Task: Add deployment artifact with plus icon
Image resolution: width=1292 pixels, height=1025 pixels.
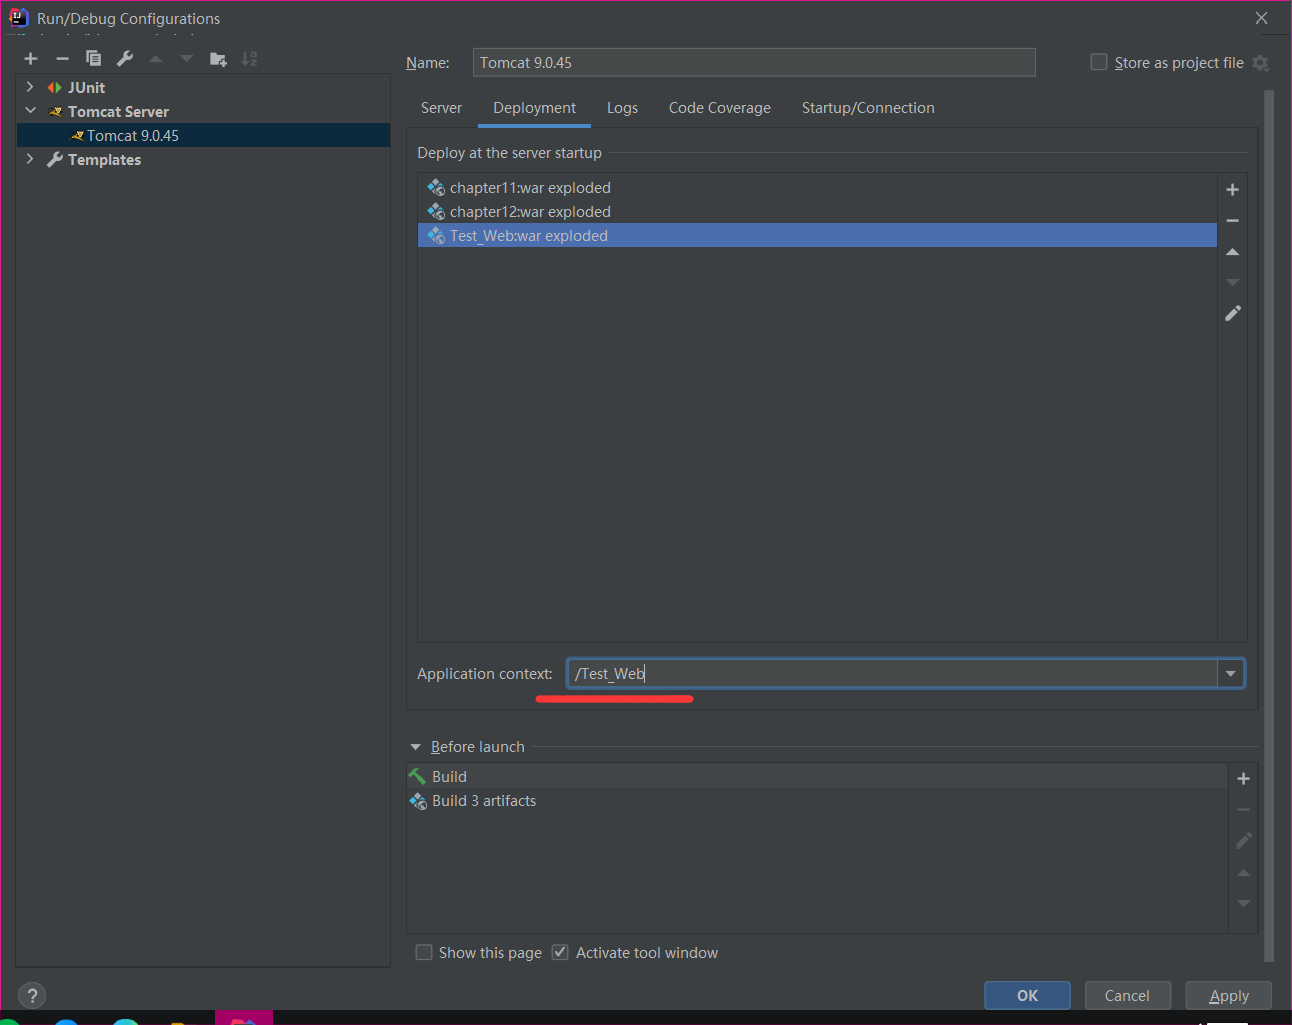Action: 1232,190
